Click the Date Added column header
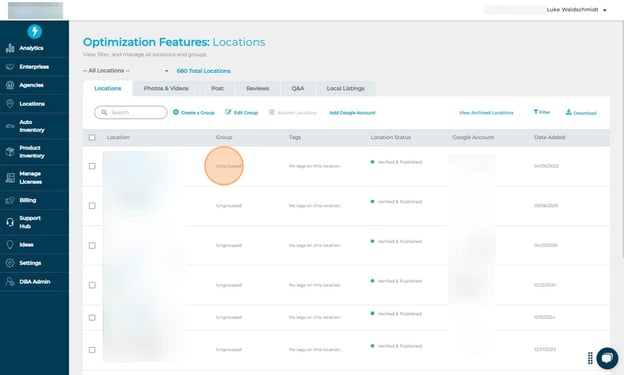This screenshot has width=624, height=375. (550, 137)
